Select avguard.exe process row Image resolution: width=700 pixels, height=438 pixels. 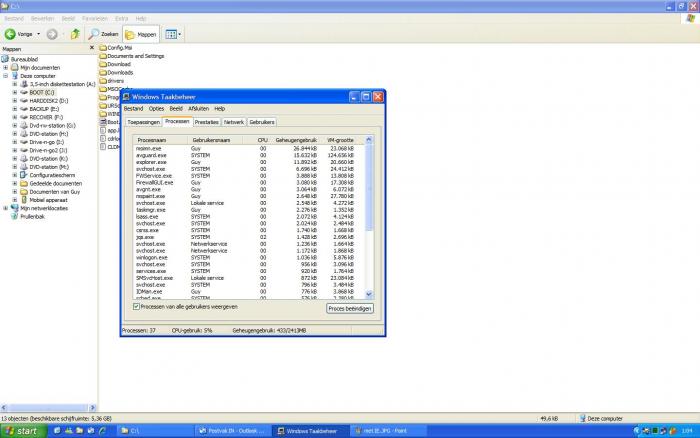click(x=248, y=155)
